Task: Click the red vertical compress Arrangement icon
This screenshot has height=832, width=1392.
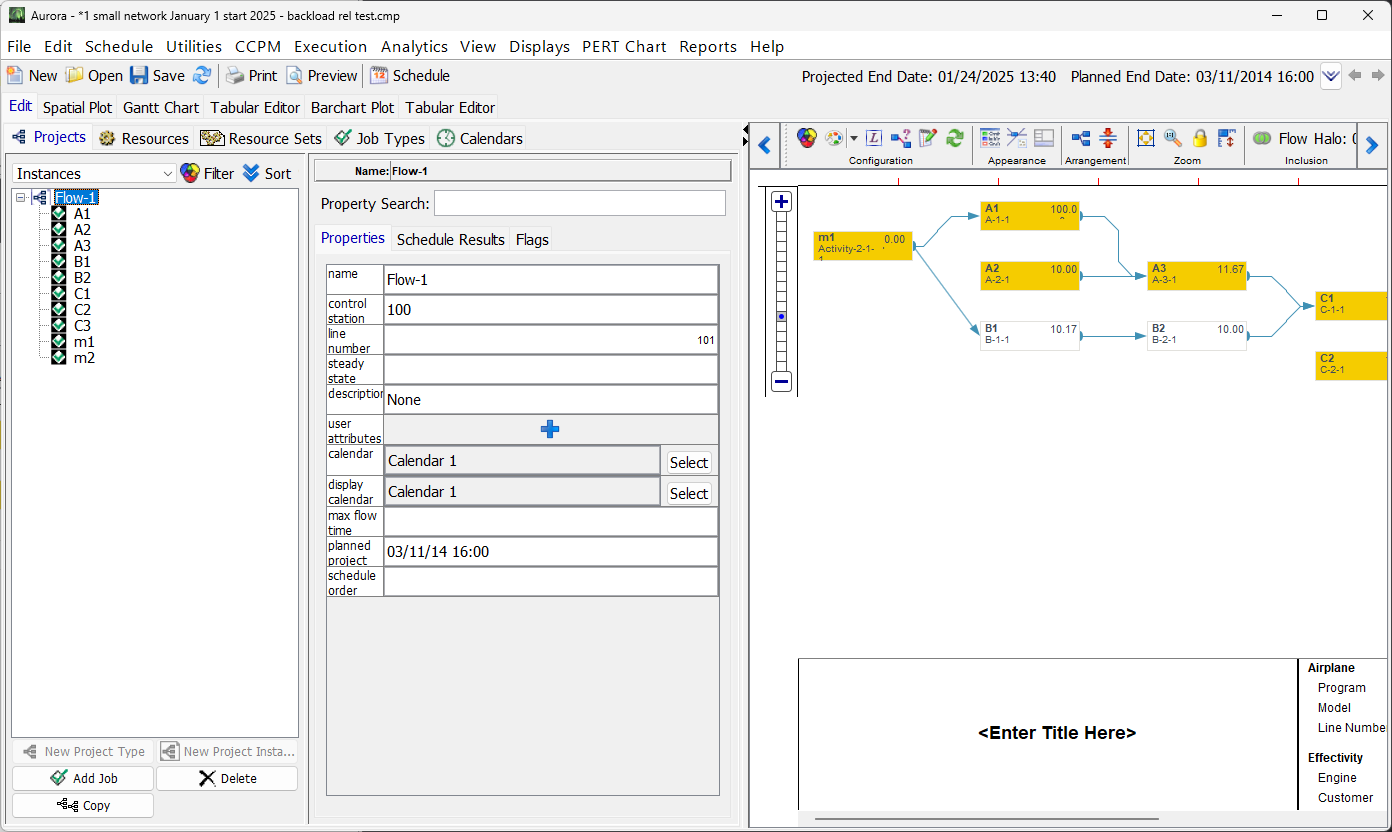Action: (x=1108, y=138)
